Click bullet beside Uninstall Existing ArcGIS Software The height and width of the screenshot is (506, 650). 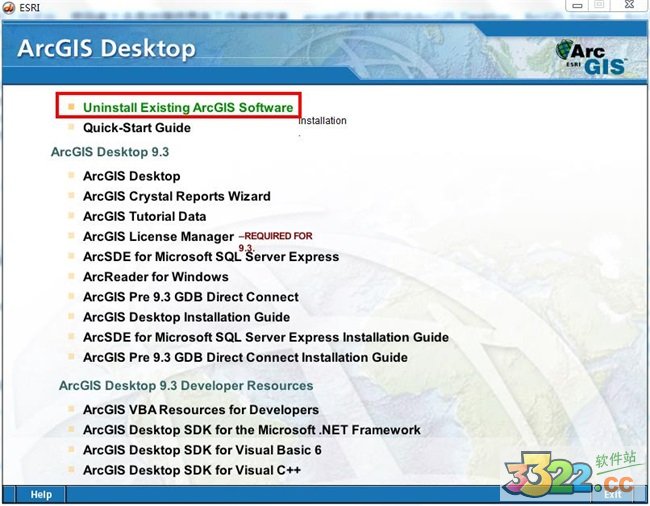pyautogui.click(x=71, y=107)
